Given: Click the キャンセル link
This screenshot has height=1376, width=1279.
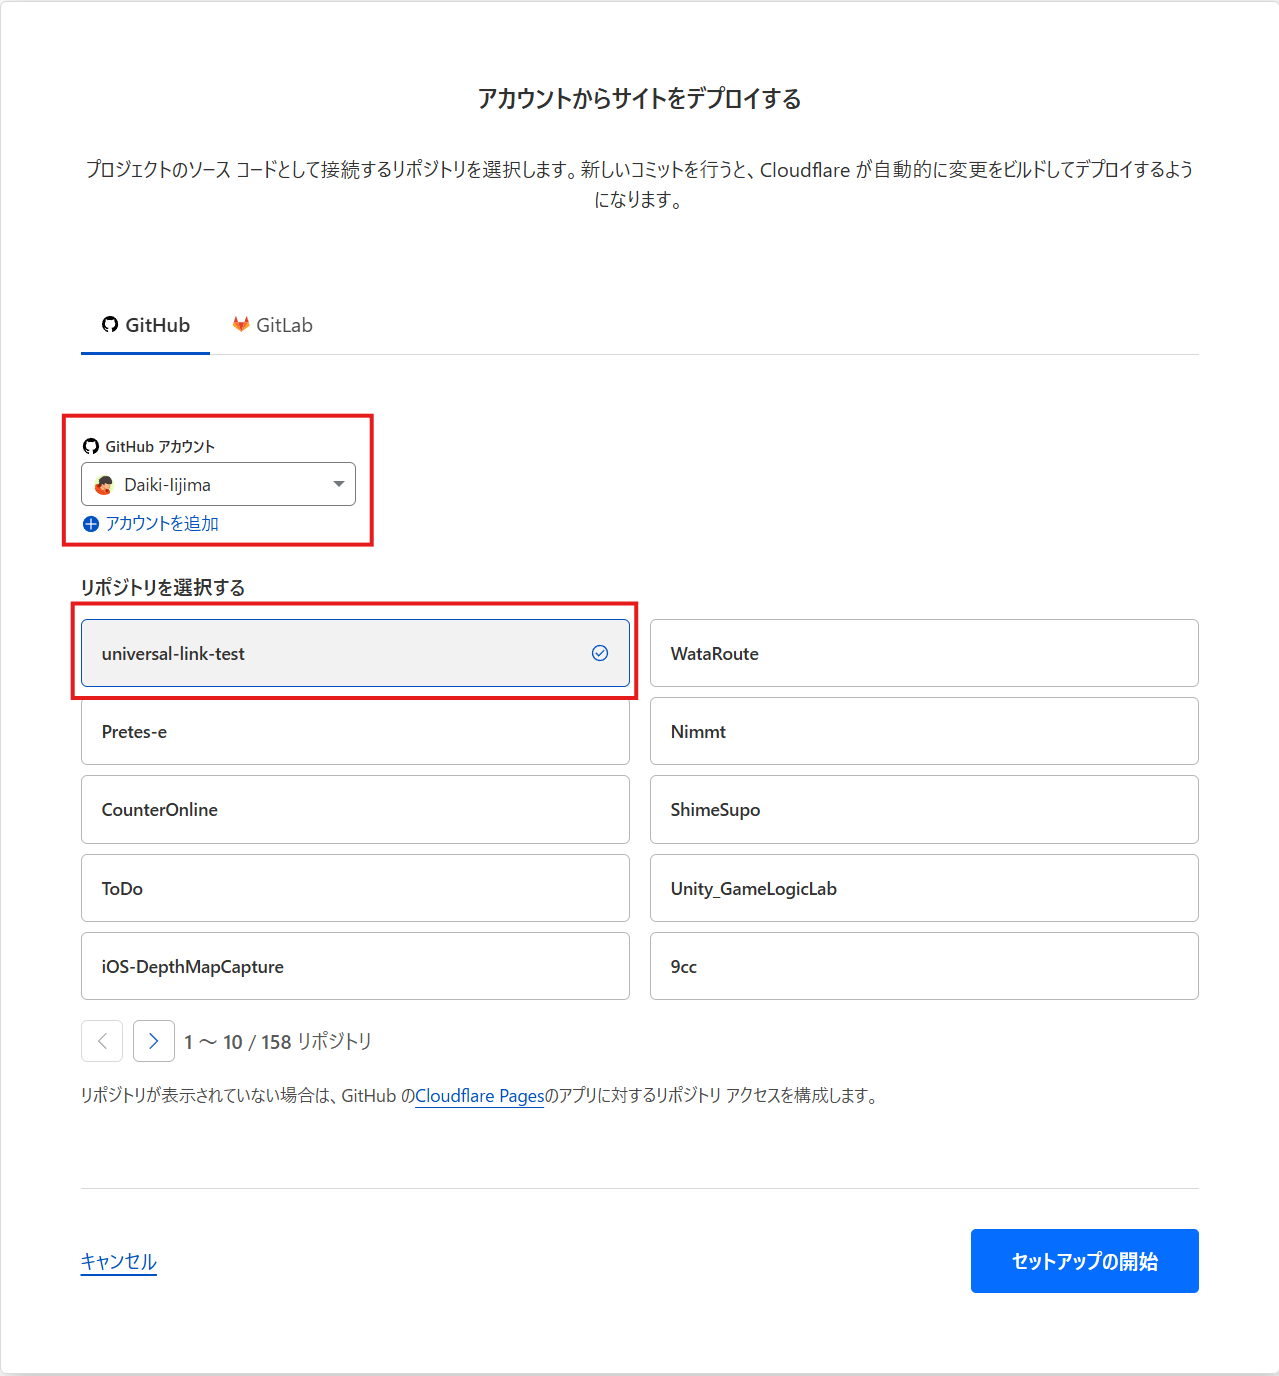Looking at the screenshot, I should [119, 1261].
